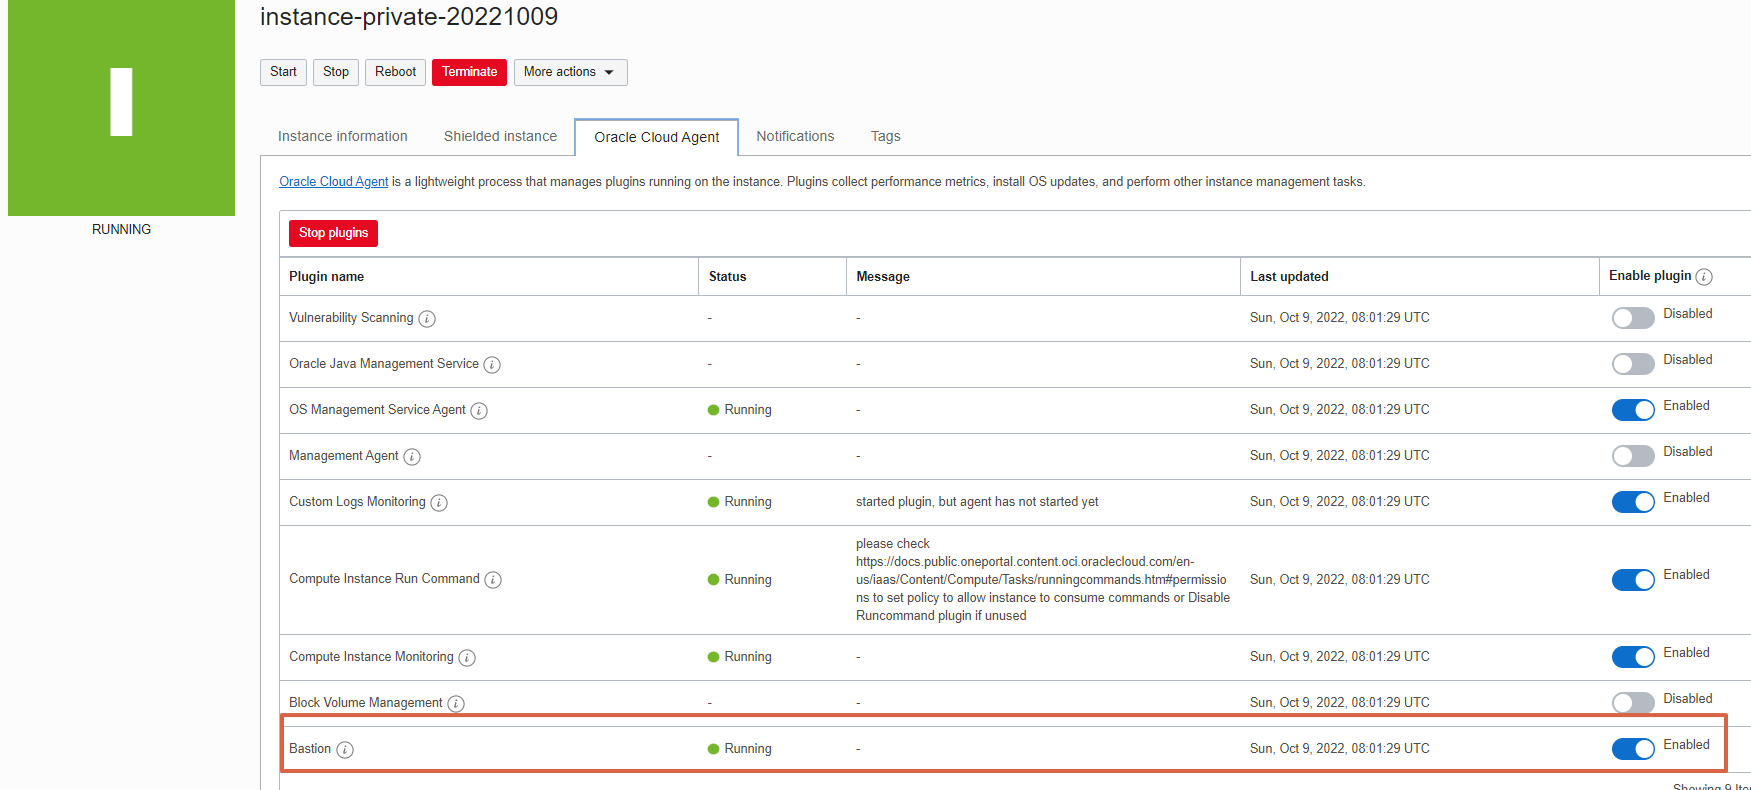Viewport: 1751px width, 790px height.
Task: Open the Oracle Cloud Agent link
Action: [x=333, y=182]
